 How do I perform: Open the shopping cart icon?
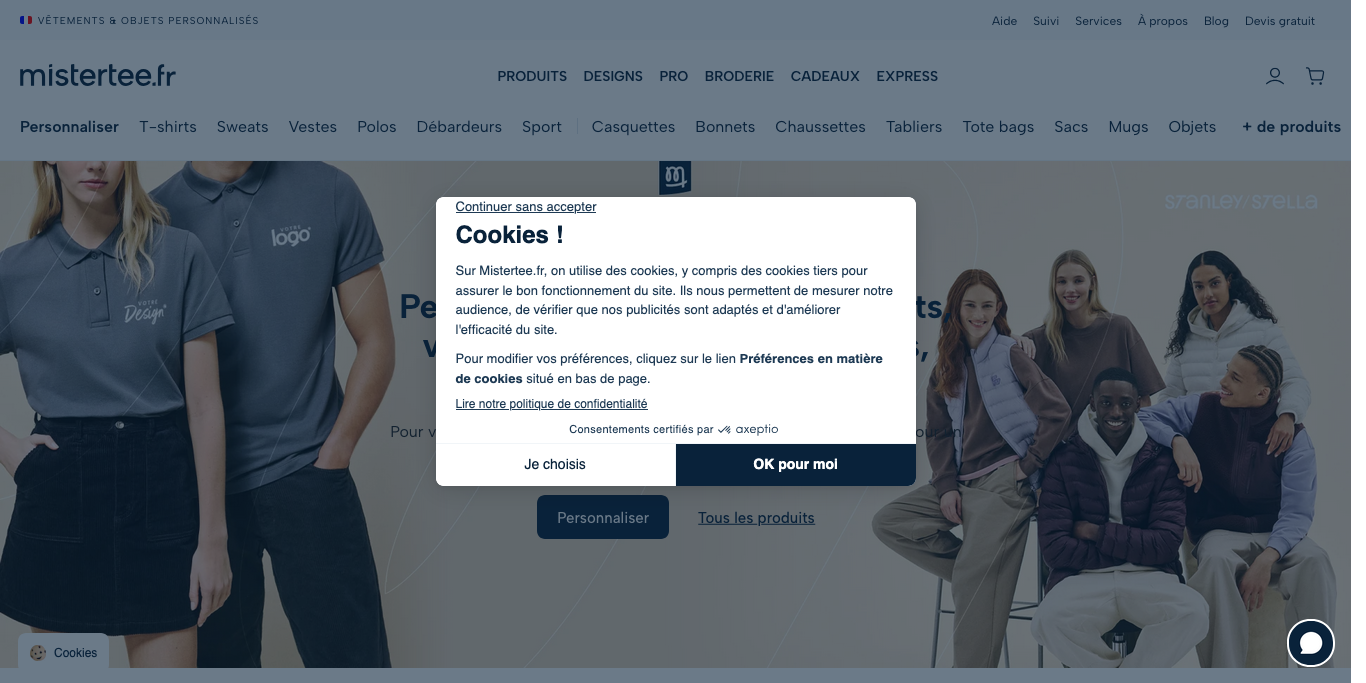(x=1315, y=76)
